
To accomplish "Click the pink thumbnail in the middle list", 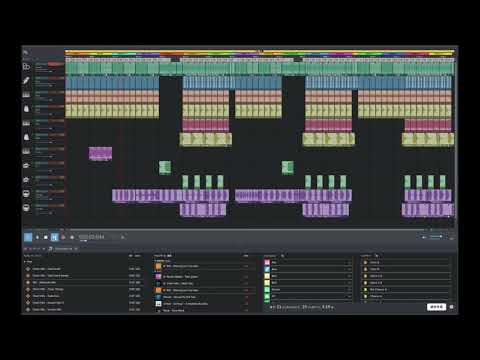I will point(158,276).
